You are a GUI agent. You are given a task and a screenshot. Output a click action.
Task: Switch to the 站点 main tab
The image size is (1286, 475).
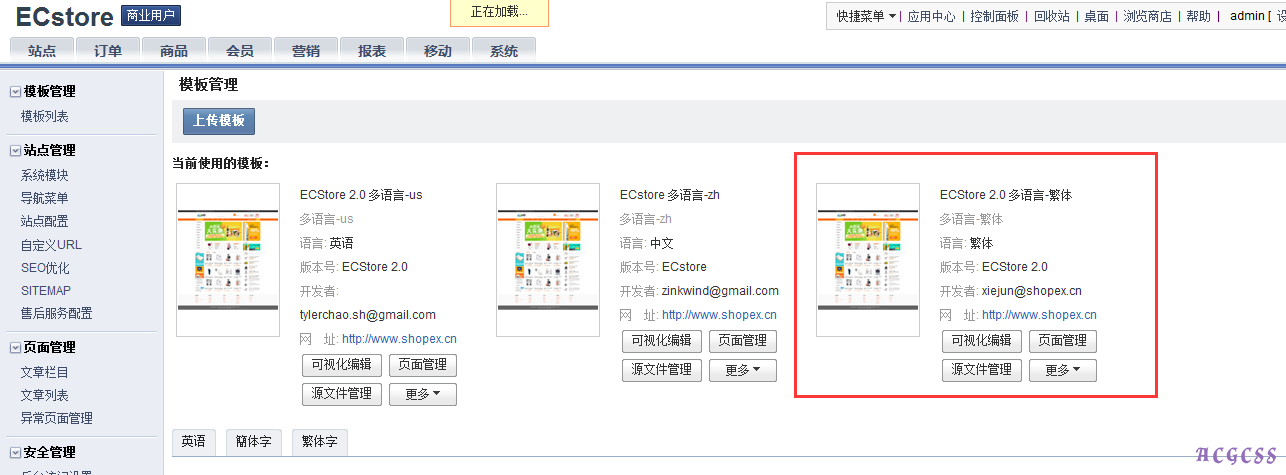[42, 51]
